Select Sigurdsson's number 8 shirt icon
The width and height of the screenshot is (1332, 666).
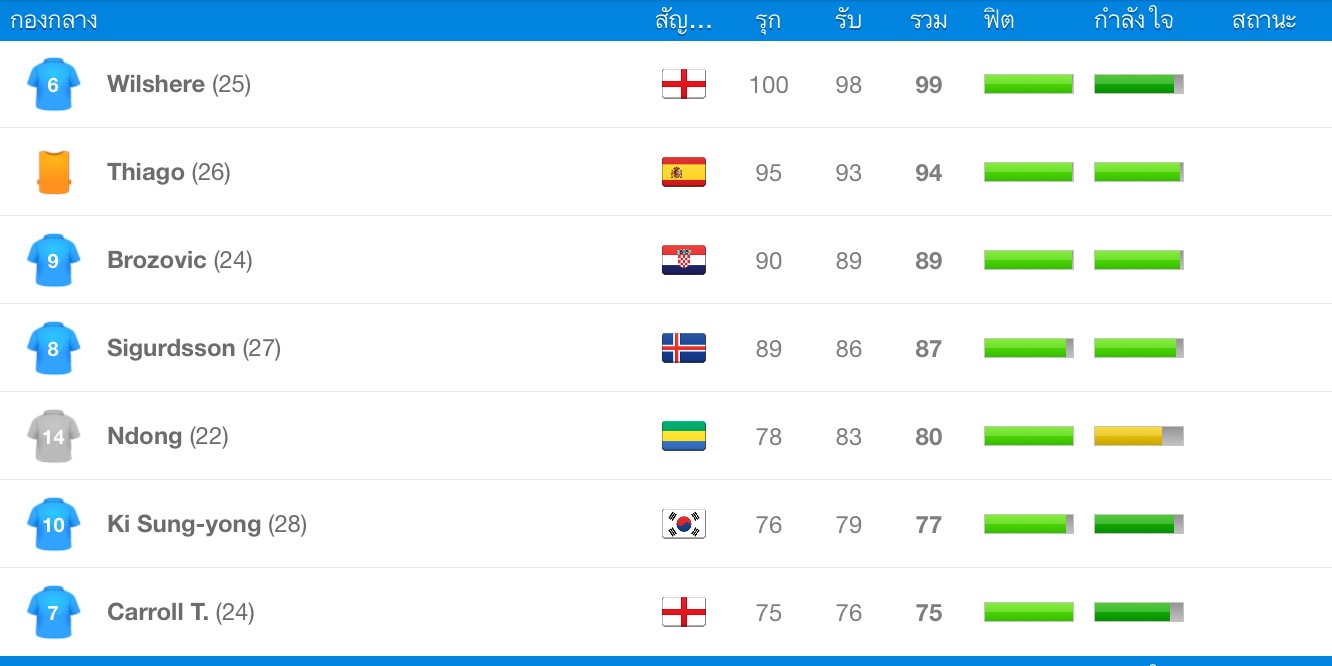click(x=53, y=348)
